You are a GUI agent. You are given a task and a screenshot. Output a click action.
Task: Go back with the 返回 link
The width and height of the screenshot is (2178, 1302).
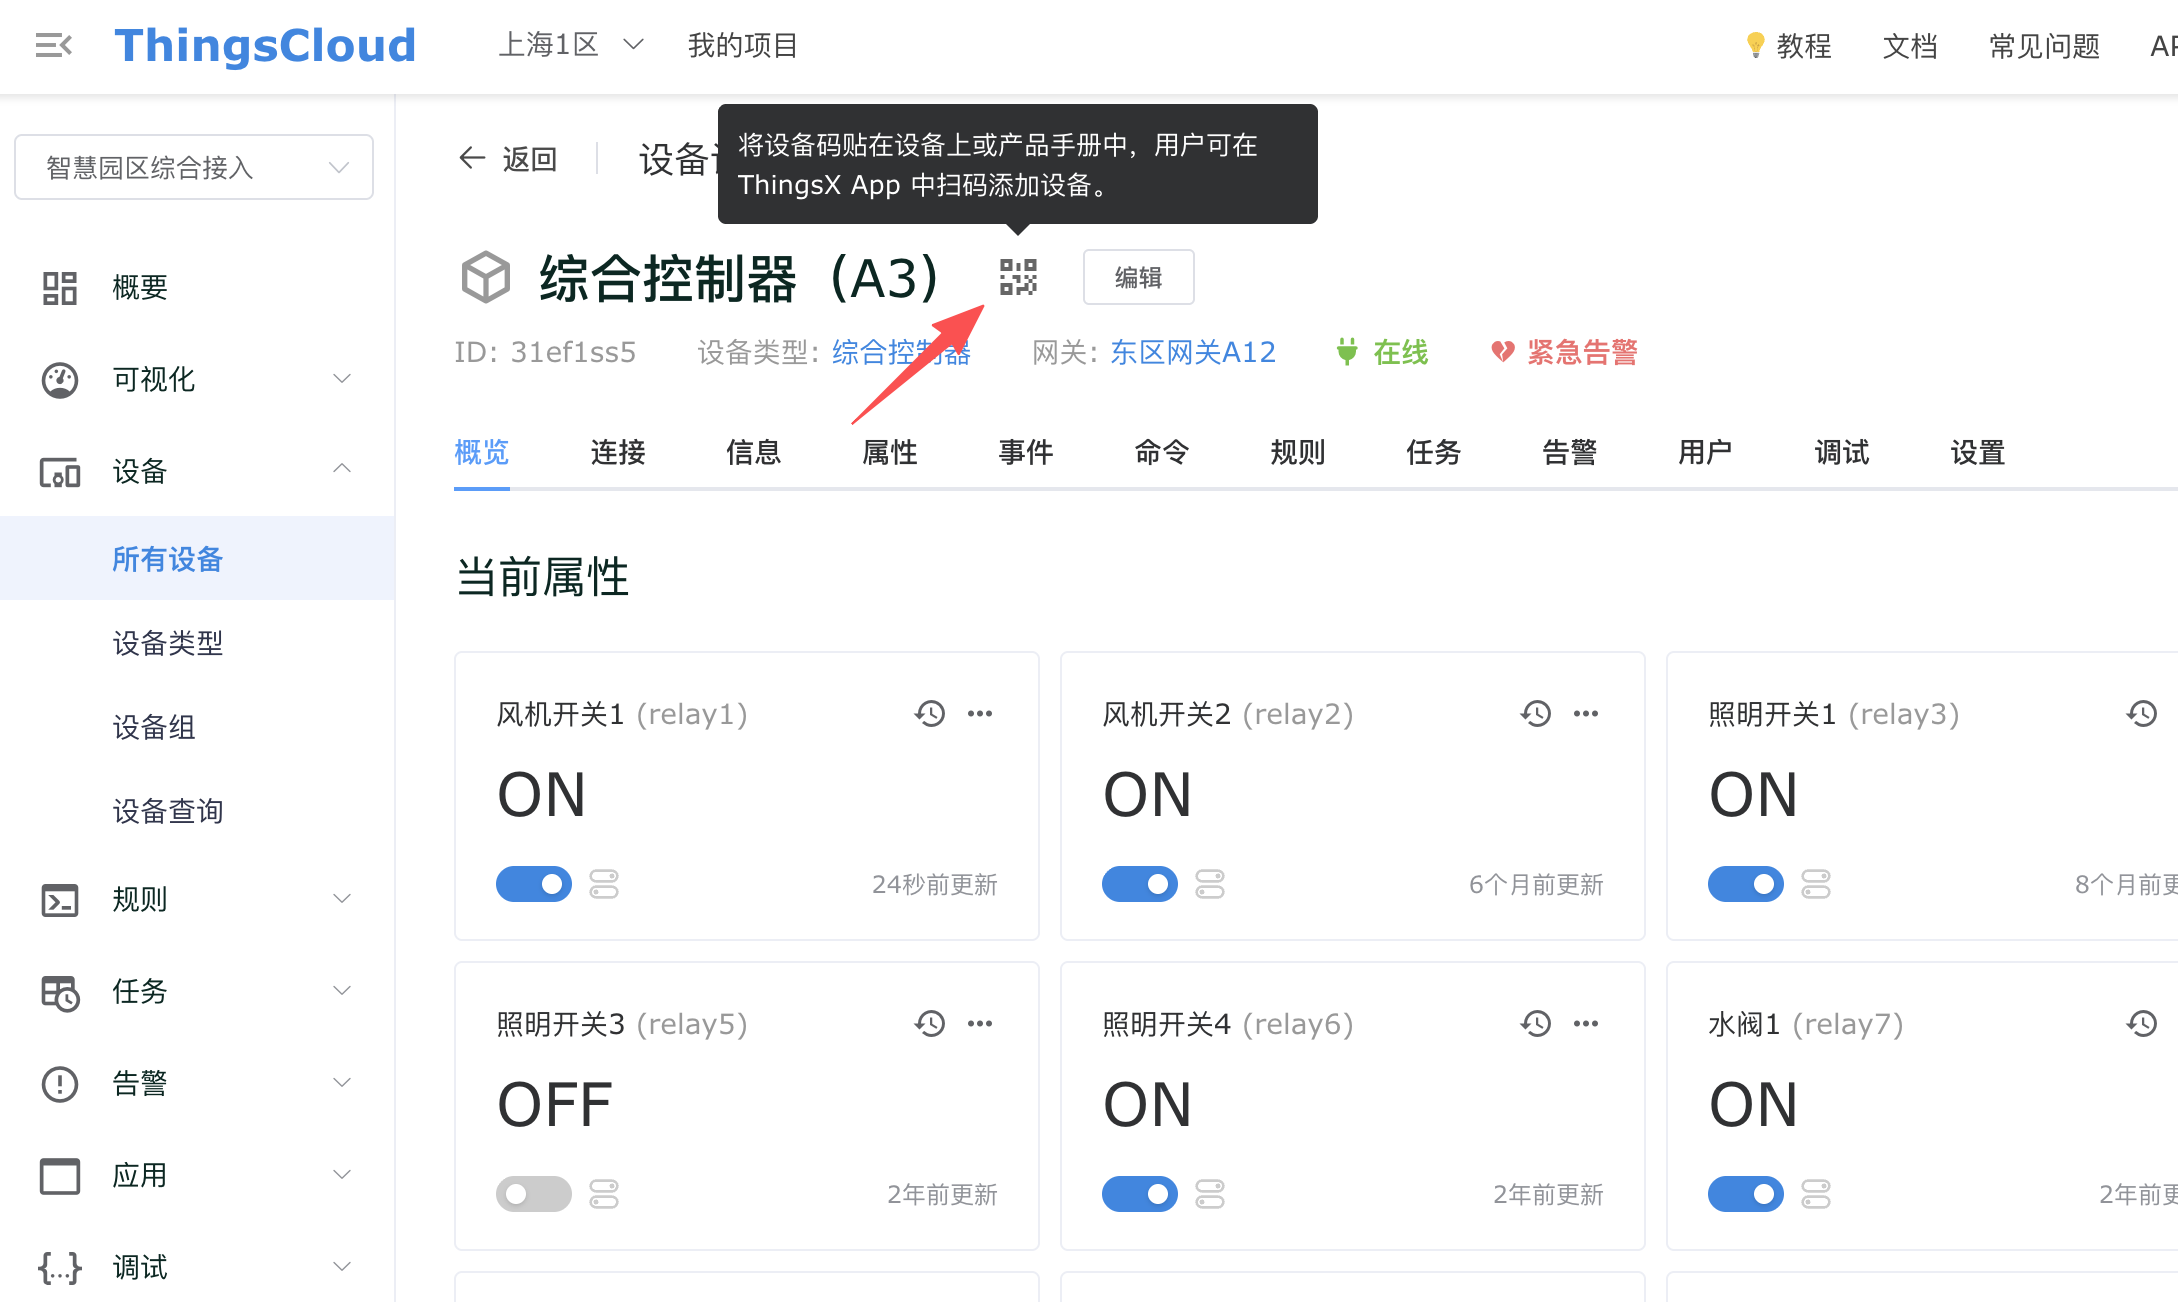click(508, 159)
